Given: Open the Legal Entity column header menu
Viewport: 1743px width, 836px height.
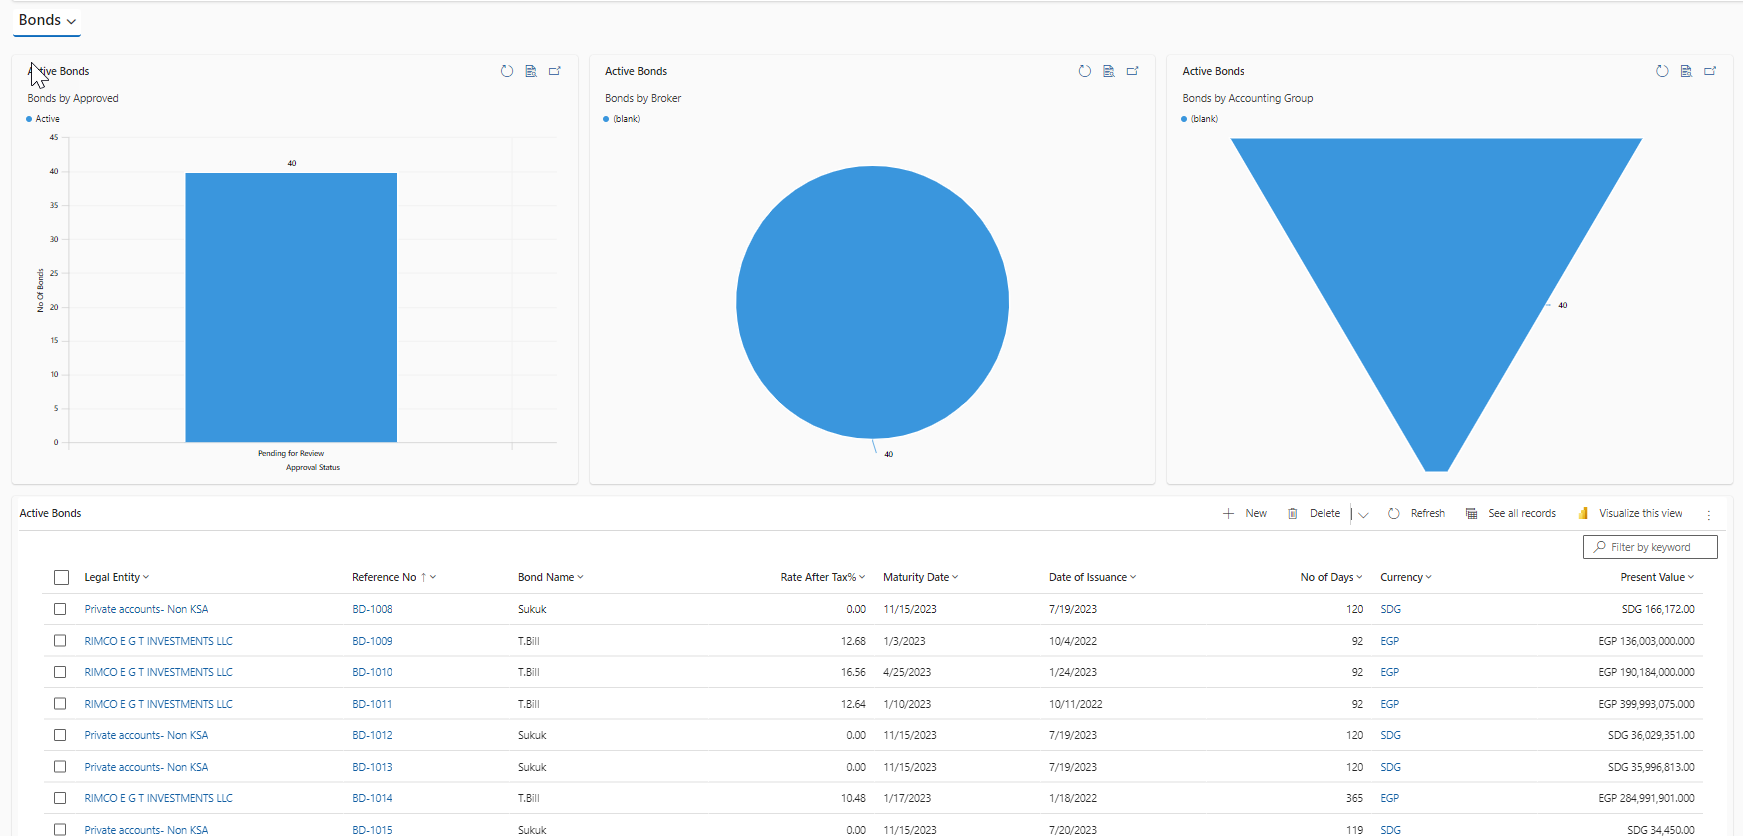Looking at the screenshot, I should coord(116,578).
